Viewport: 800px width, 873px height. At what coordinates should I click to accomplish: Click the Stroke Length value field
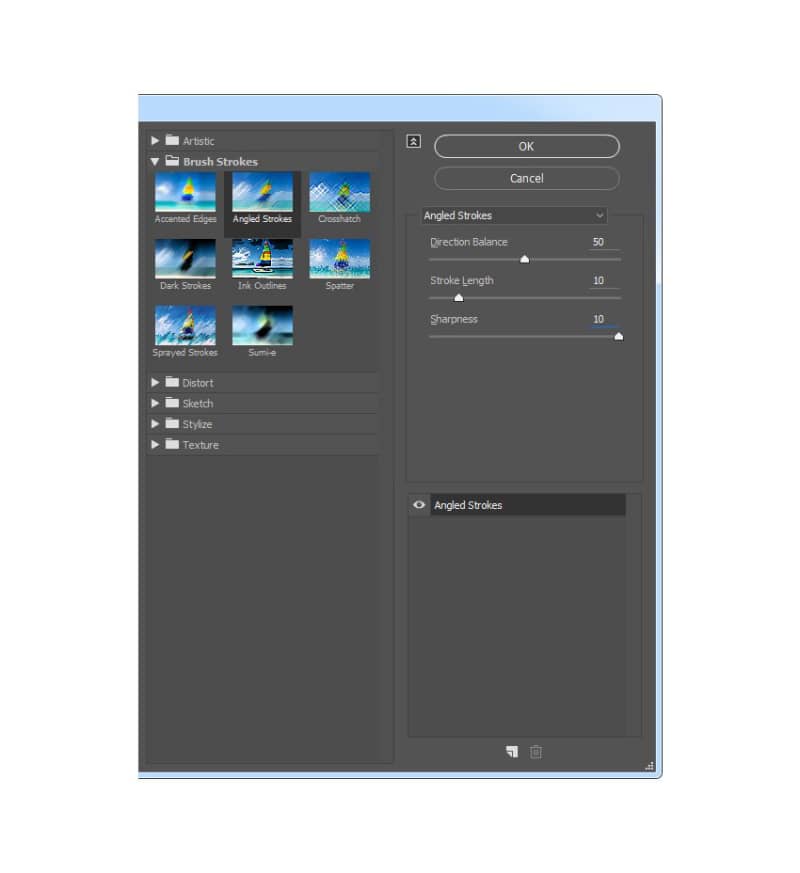point(604,281)
